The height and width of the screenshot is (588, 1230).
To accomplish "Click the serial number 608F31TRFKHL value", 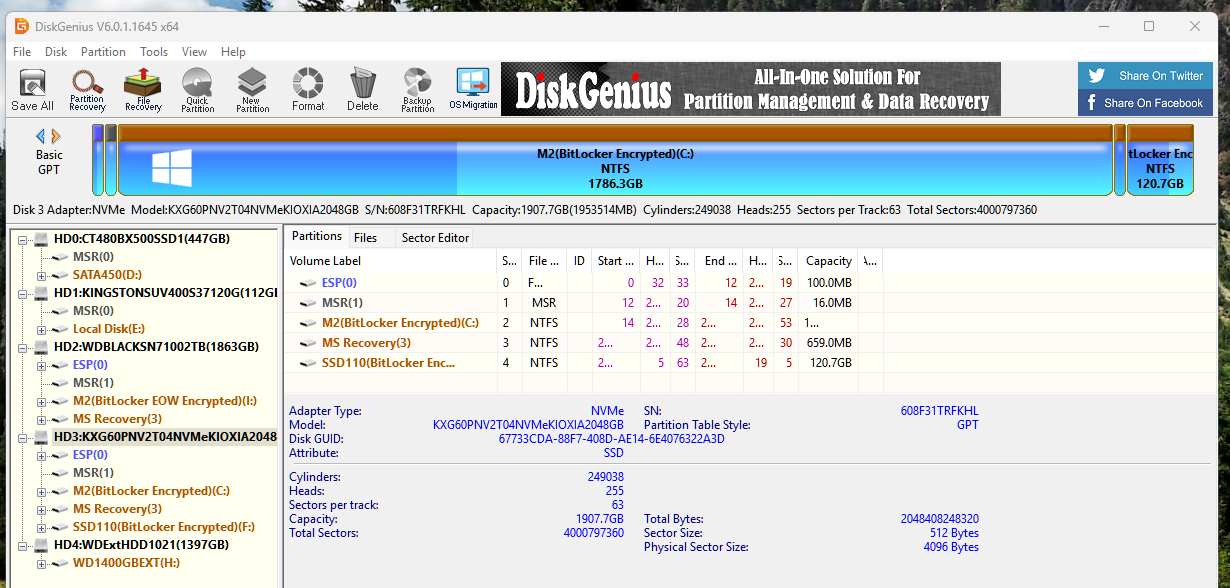I will 939,411.
